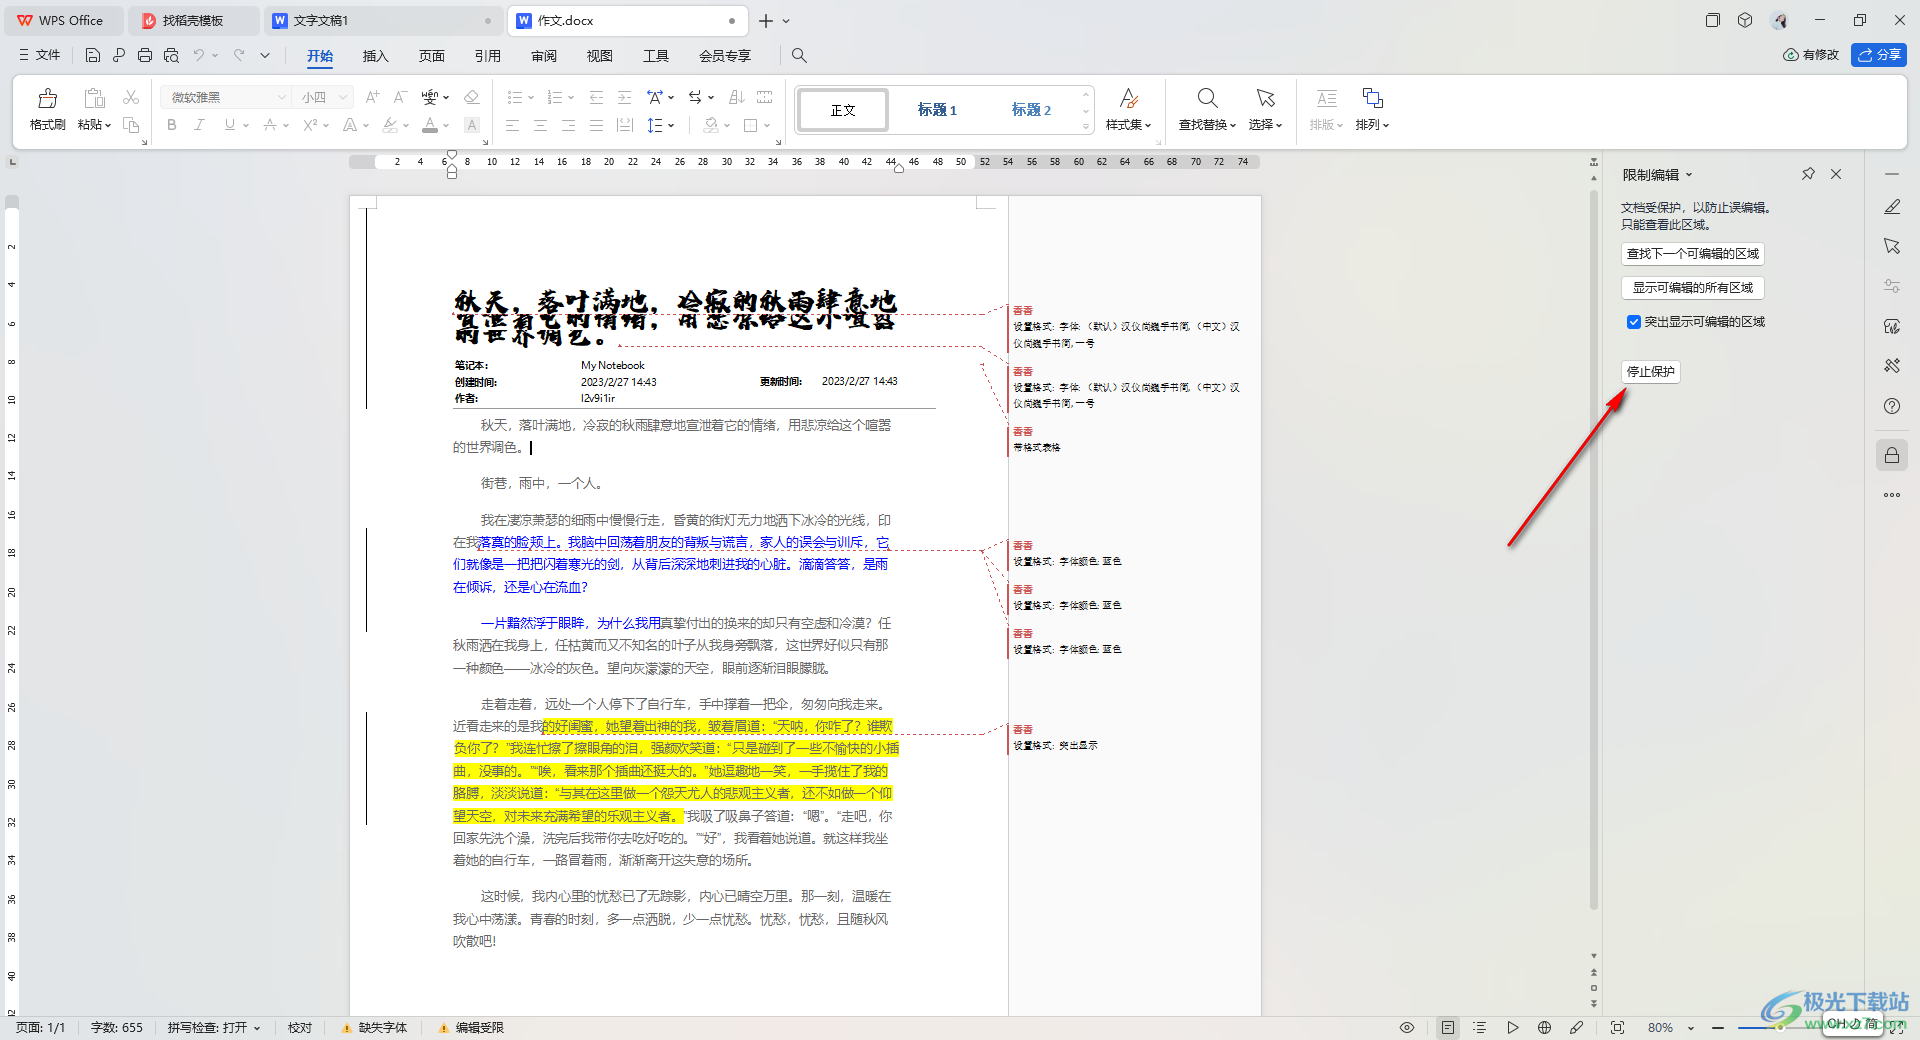Click the outline view icon in status bar

coord(1480,1028)
